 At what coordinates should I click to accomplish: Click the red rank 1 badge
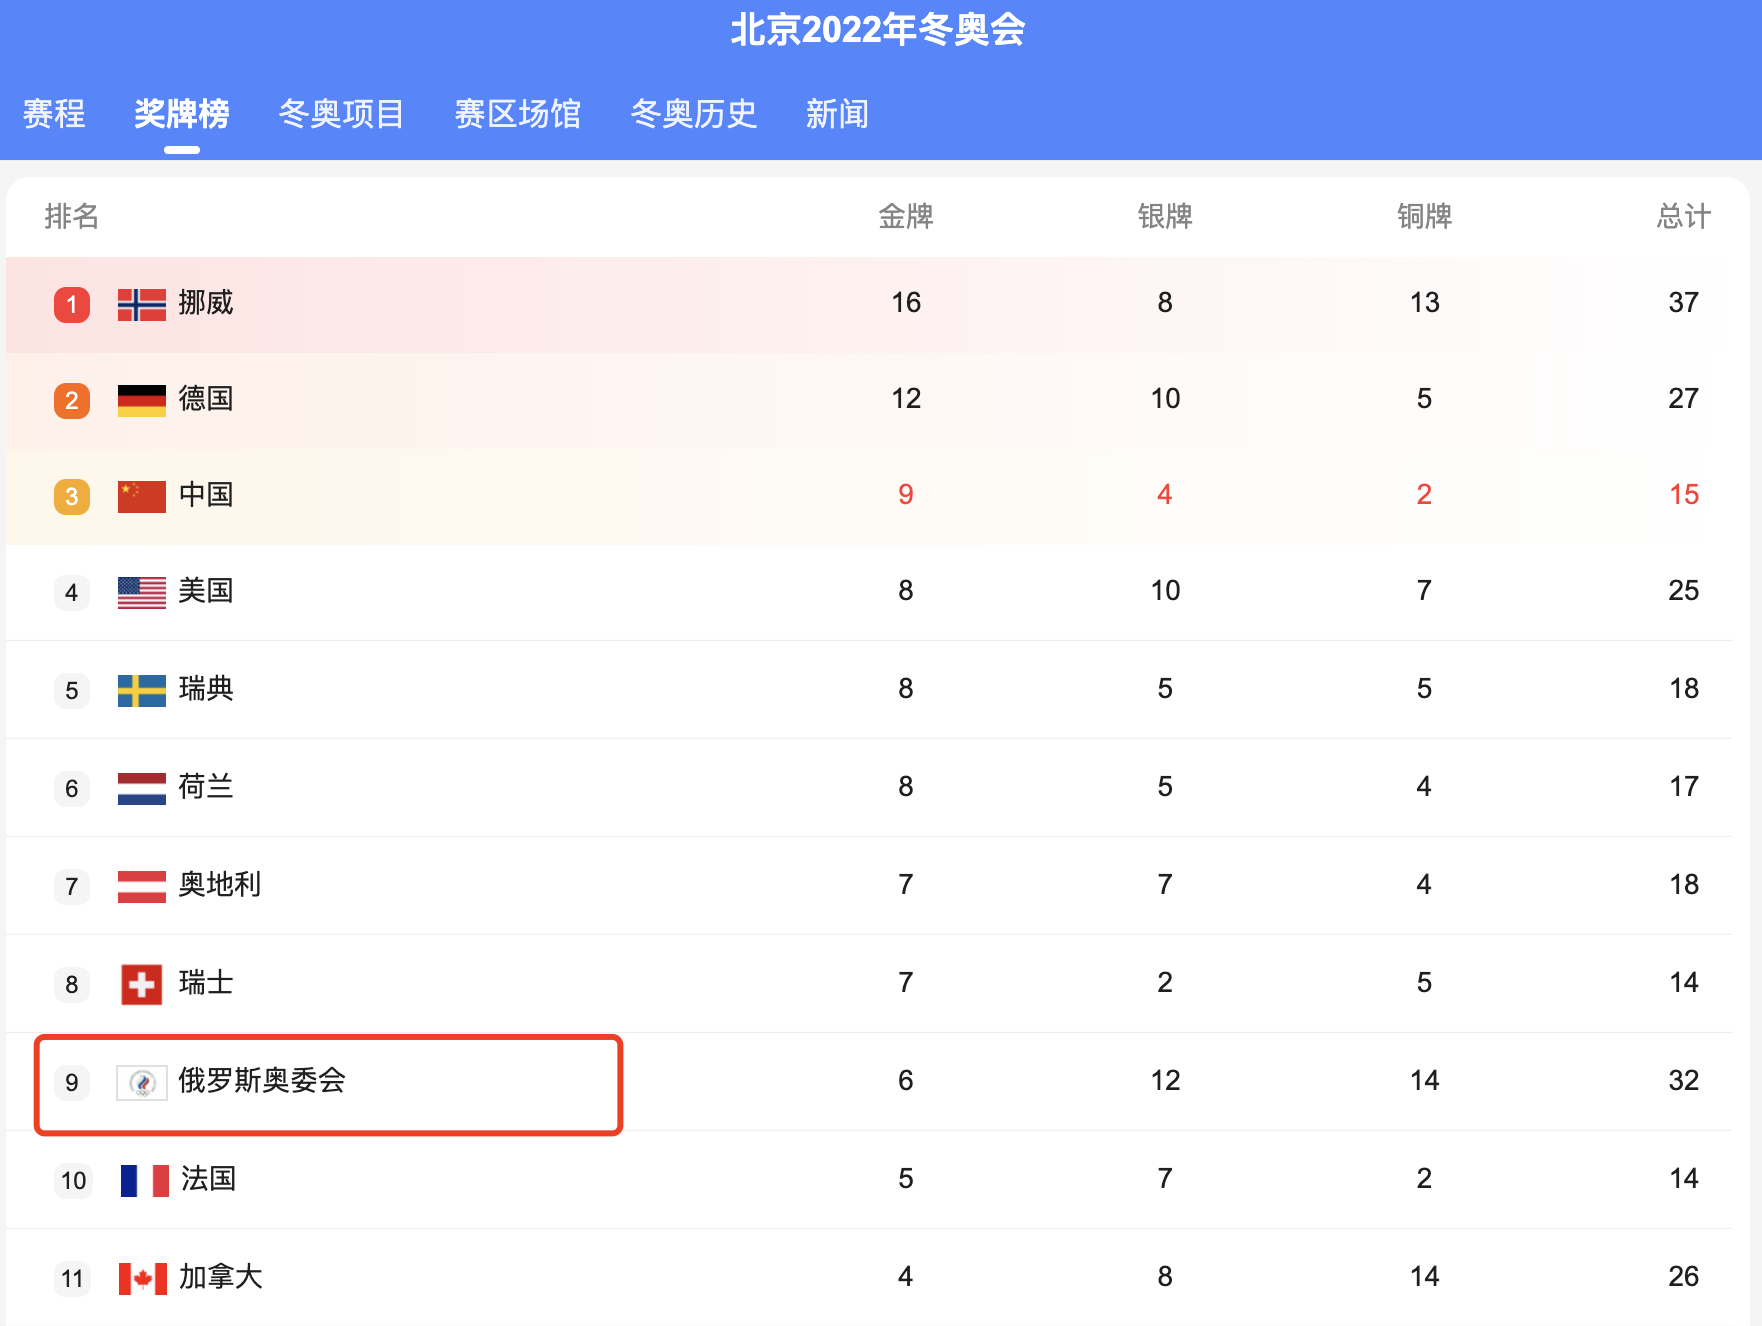click(x=72, y=305)
